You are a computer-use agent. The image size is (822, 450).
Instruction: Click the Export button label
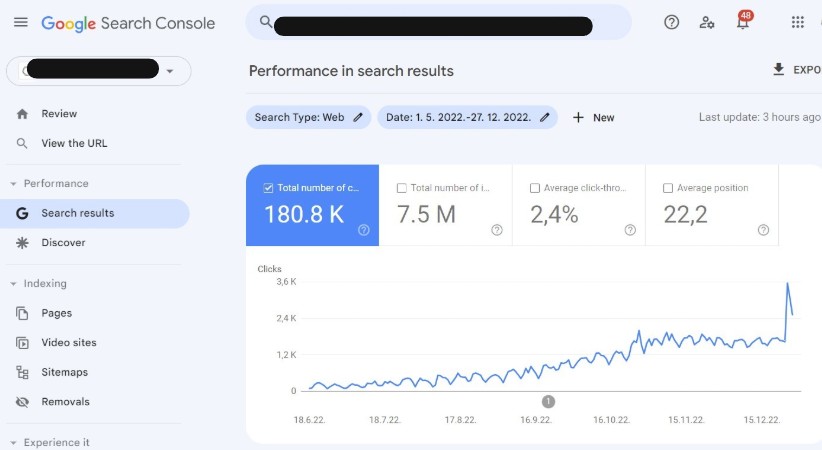tap(807, 70)
